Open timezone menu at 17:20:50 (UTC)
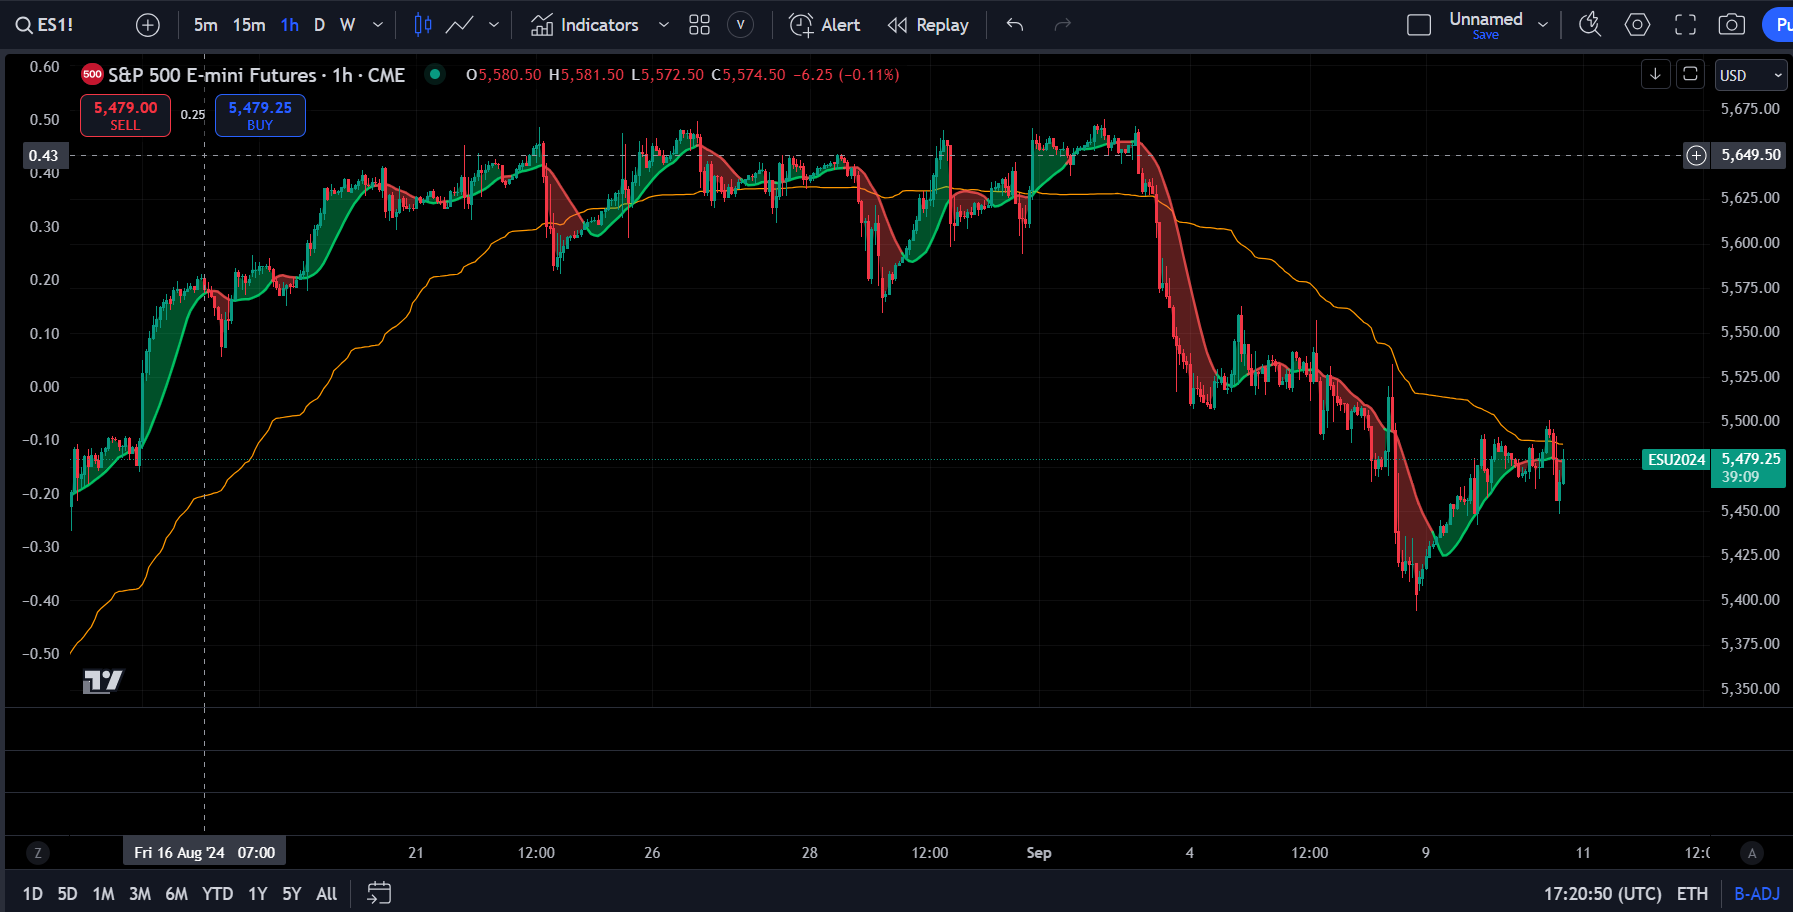 click(1602, 894)
